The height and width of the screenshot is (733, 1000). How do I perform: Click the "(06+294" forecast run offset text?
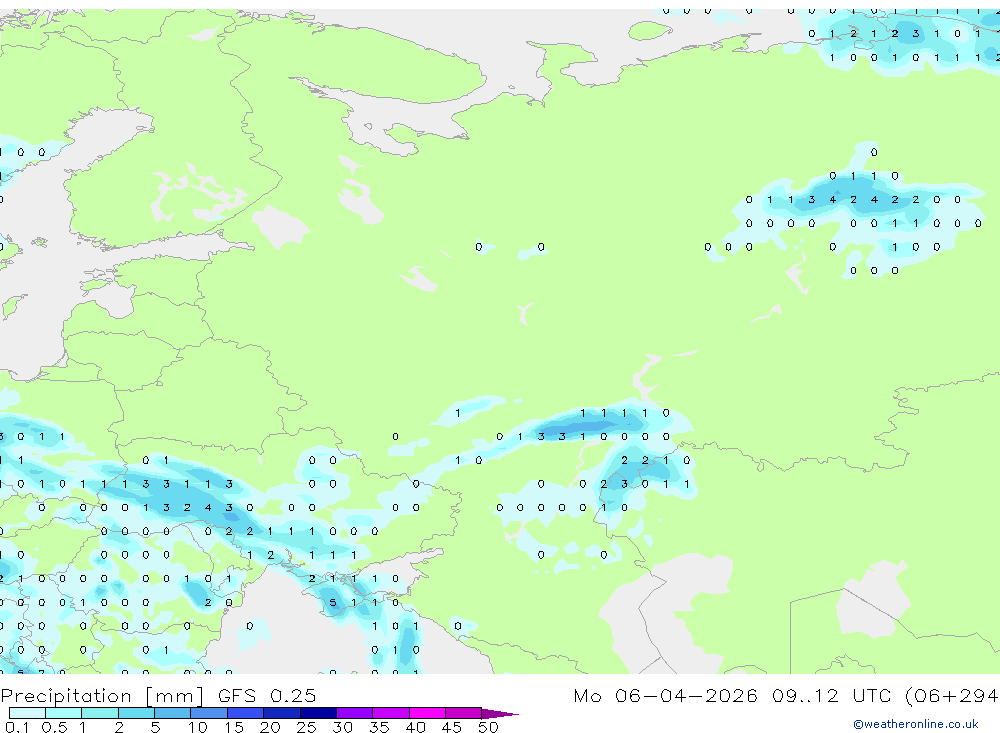(950, 695)
